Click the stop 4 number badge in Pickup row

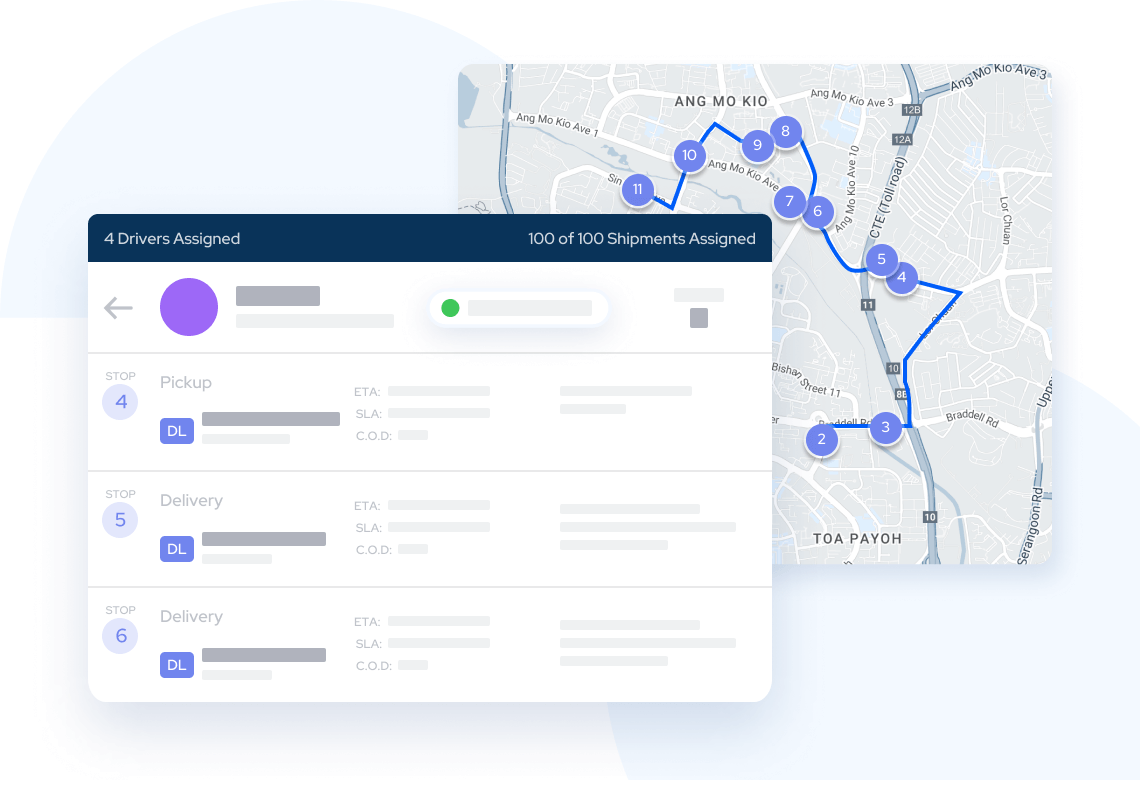point(120,402)
